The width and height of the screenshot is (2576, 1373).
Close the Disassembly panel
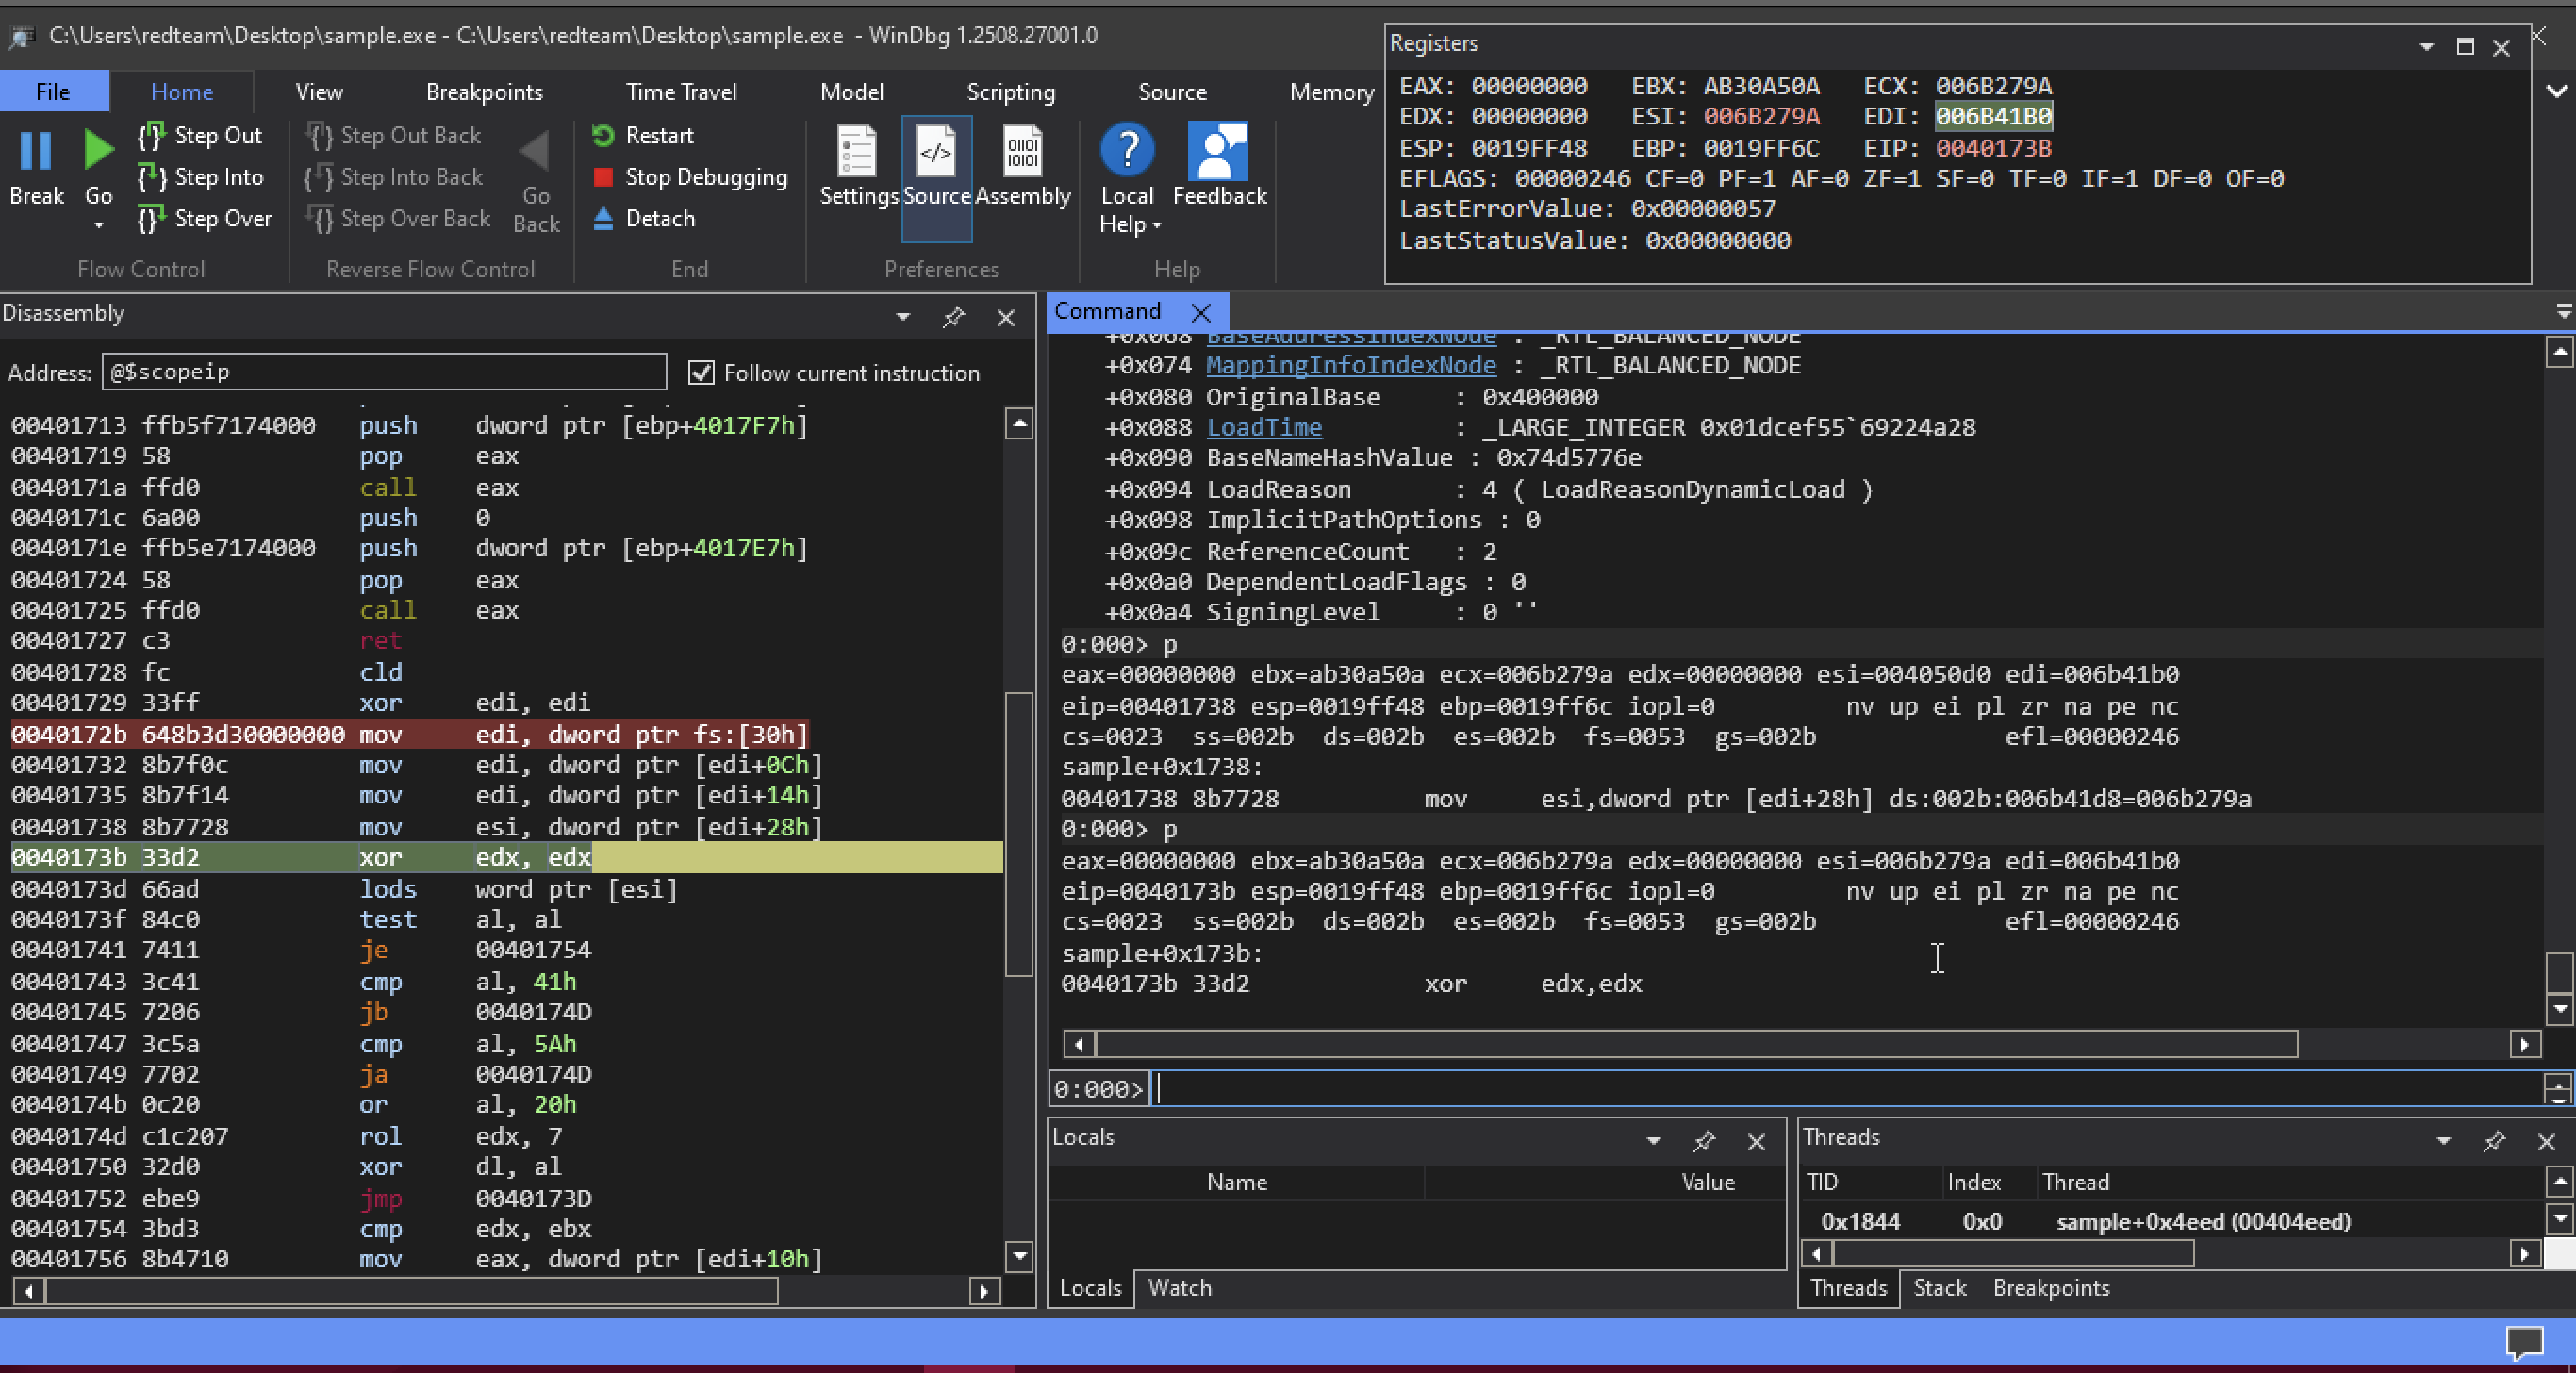[x=1006, y=317]
